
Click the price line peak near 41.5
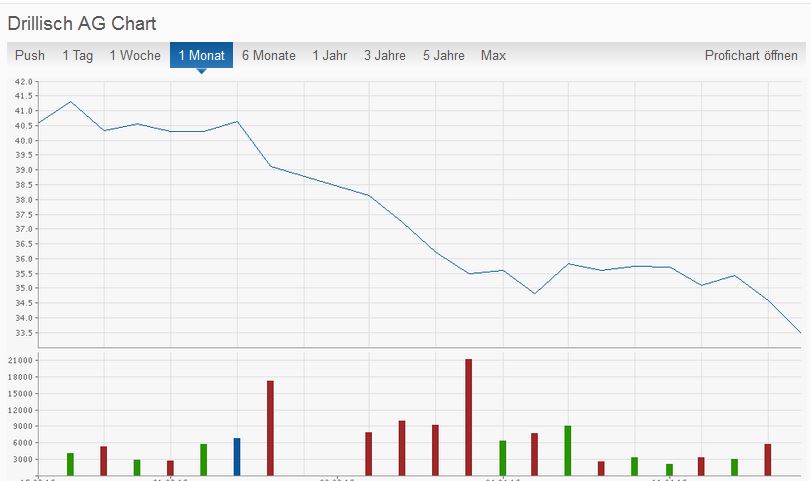[x=71, y=102]
